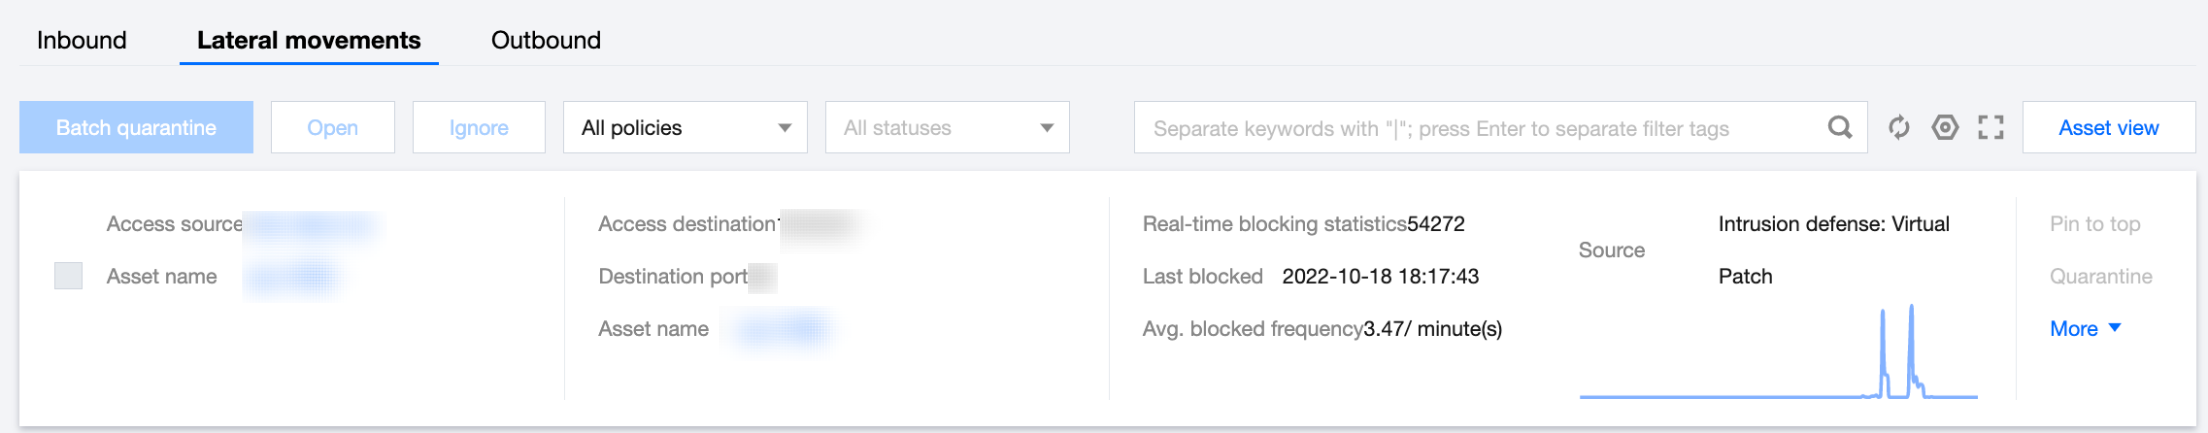Screen dimensions: 2208x433
Task: Select the Lateral movements tab
Action: [308, 41]
